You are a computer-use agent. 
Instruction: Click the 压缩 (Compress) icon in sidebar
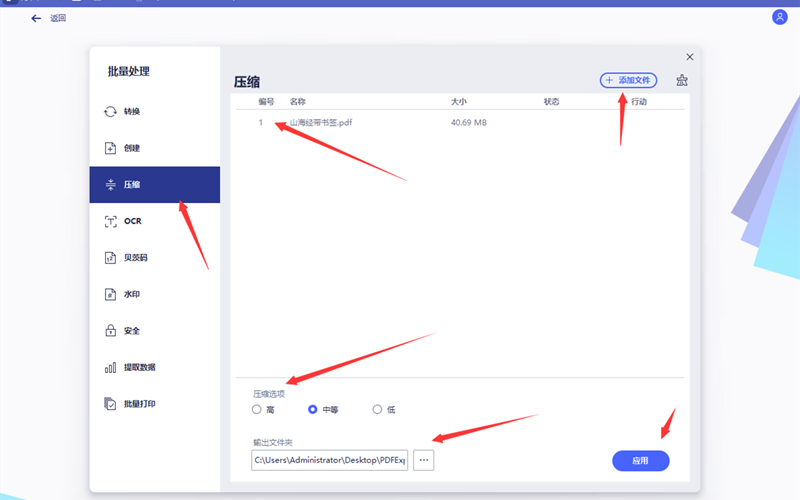[110, 185]
